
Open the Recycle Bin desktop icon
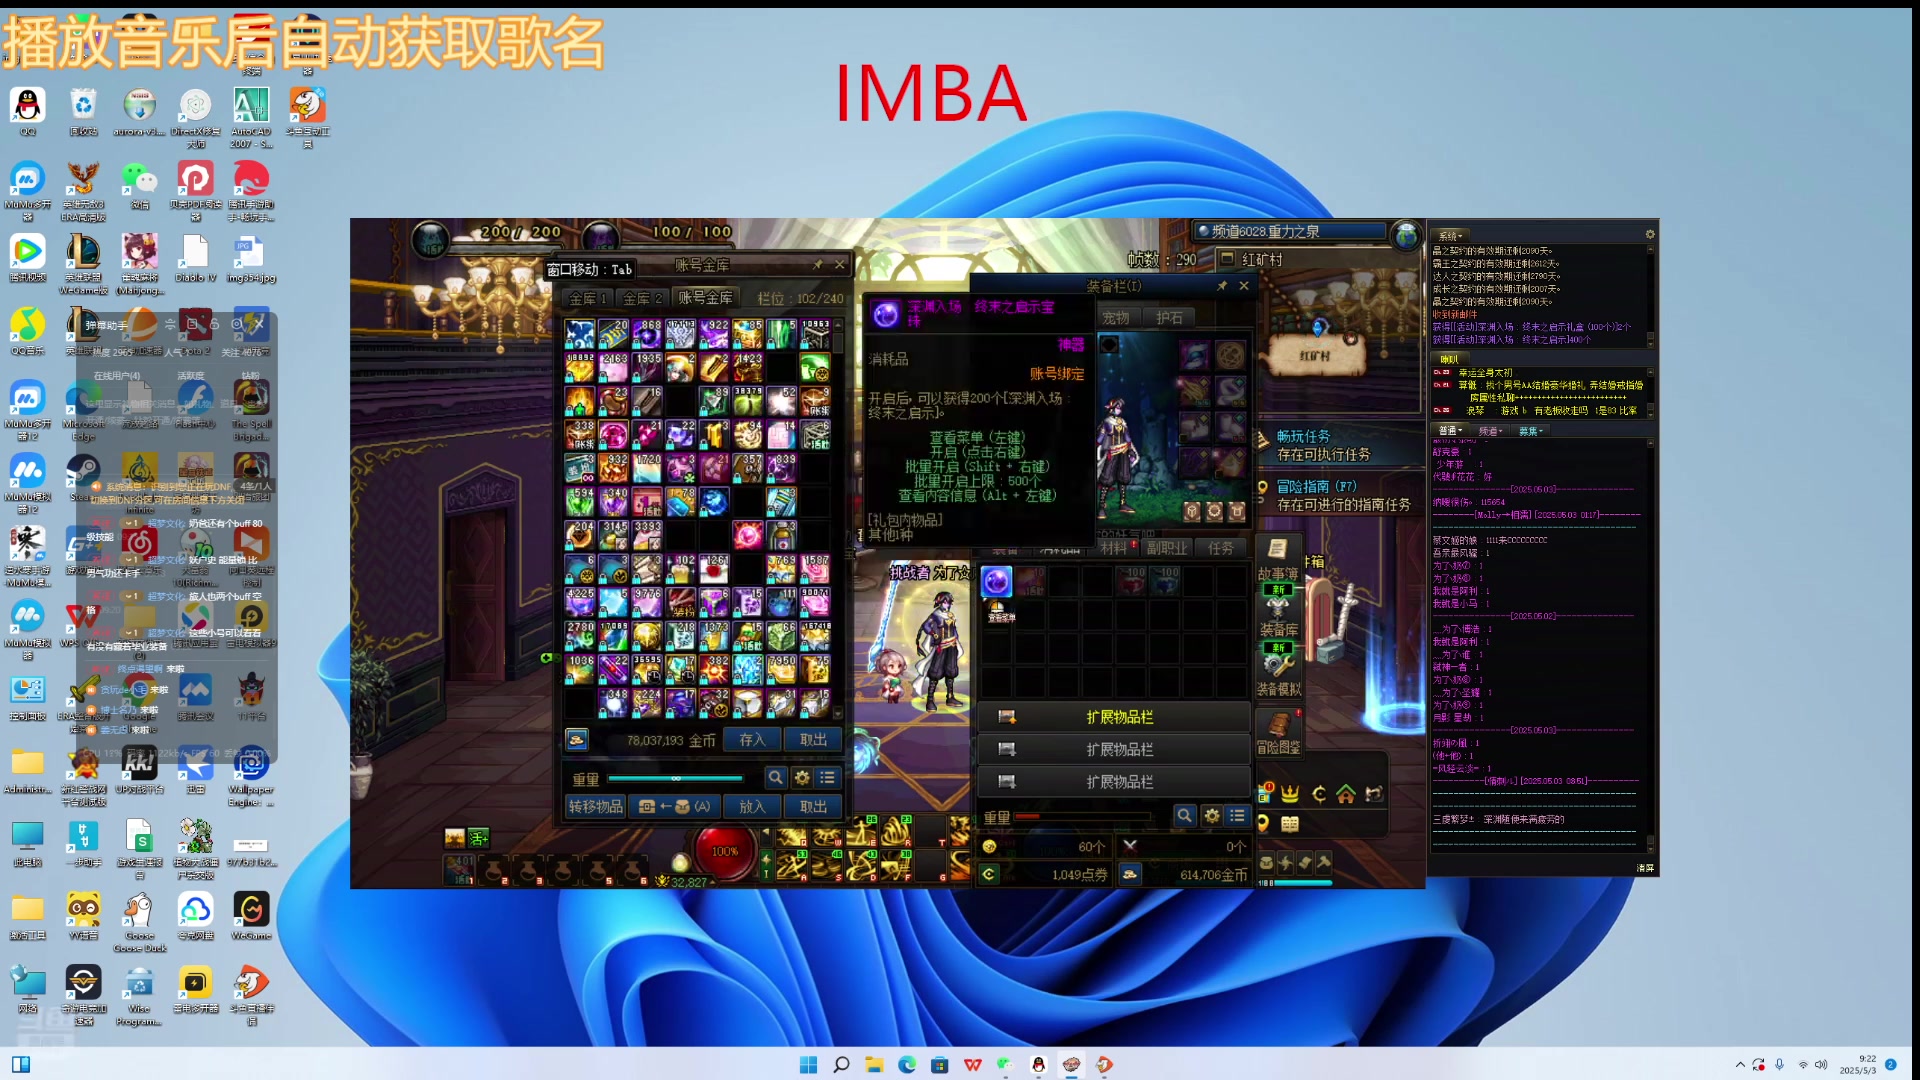coord(83,111)
